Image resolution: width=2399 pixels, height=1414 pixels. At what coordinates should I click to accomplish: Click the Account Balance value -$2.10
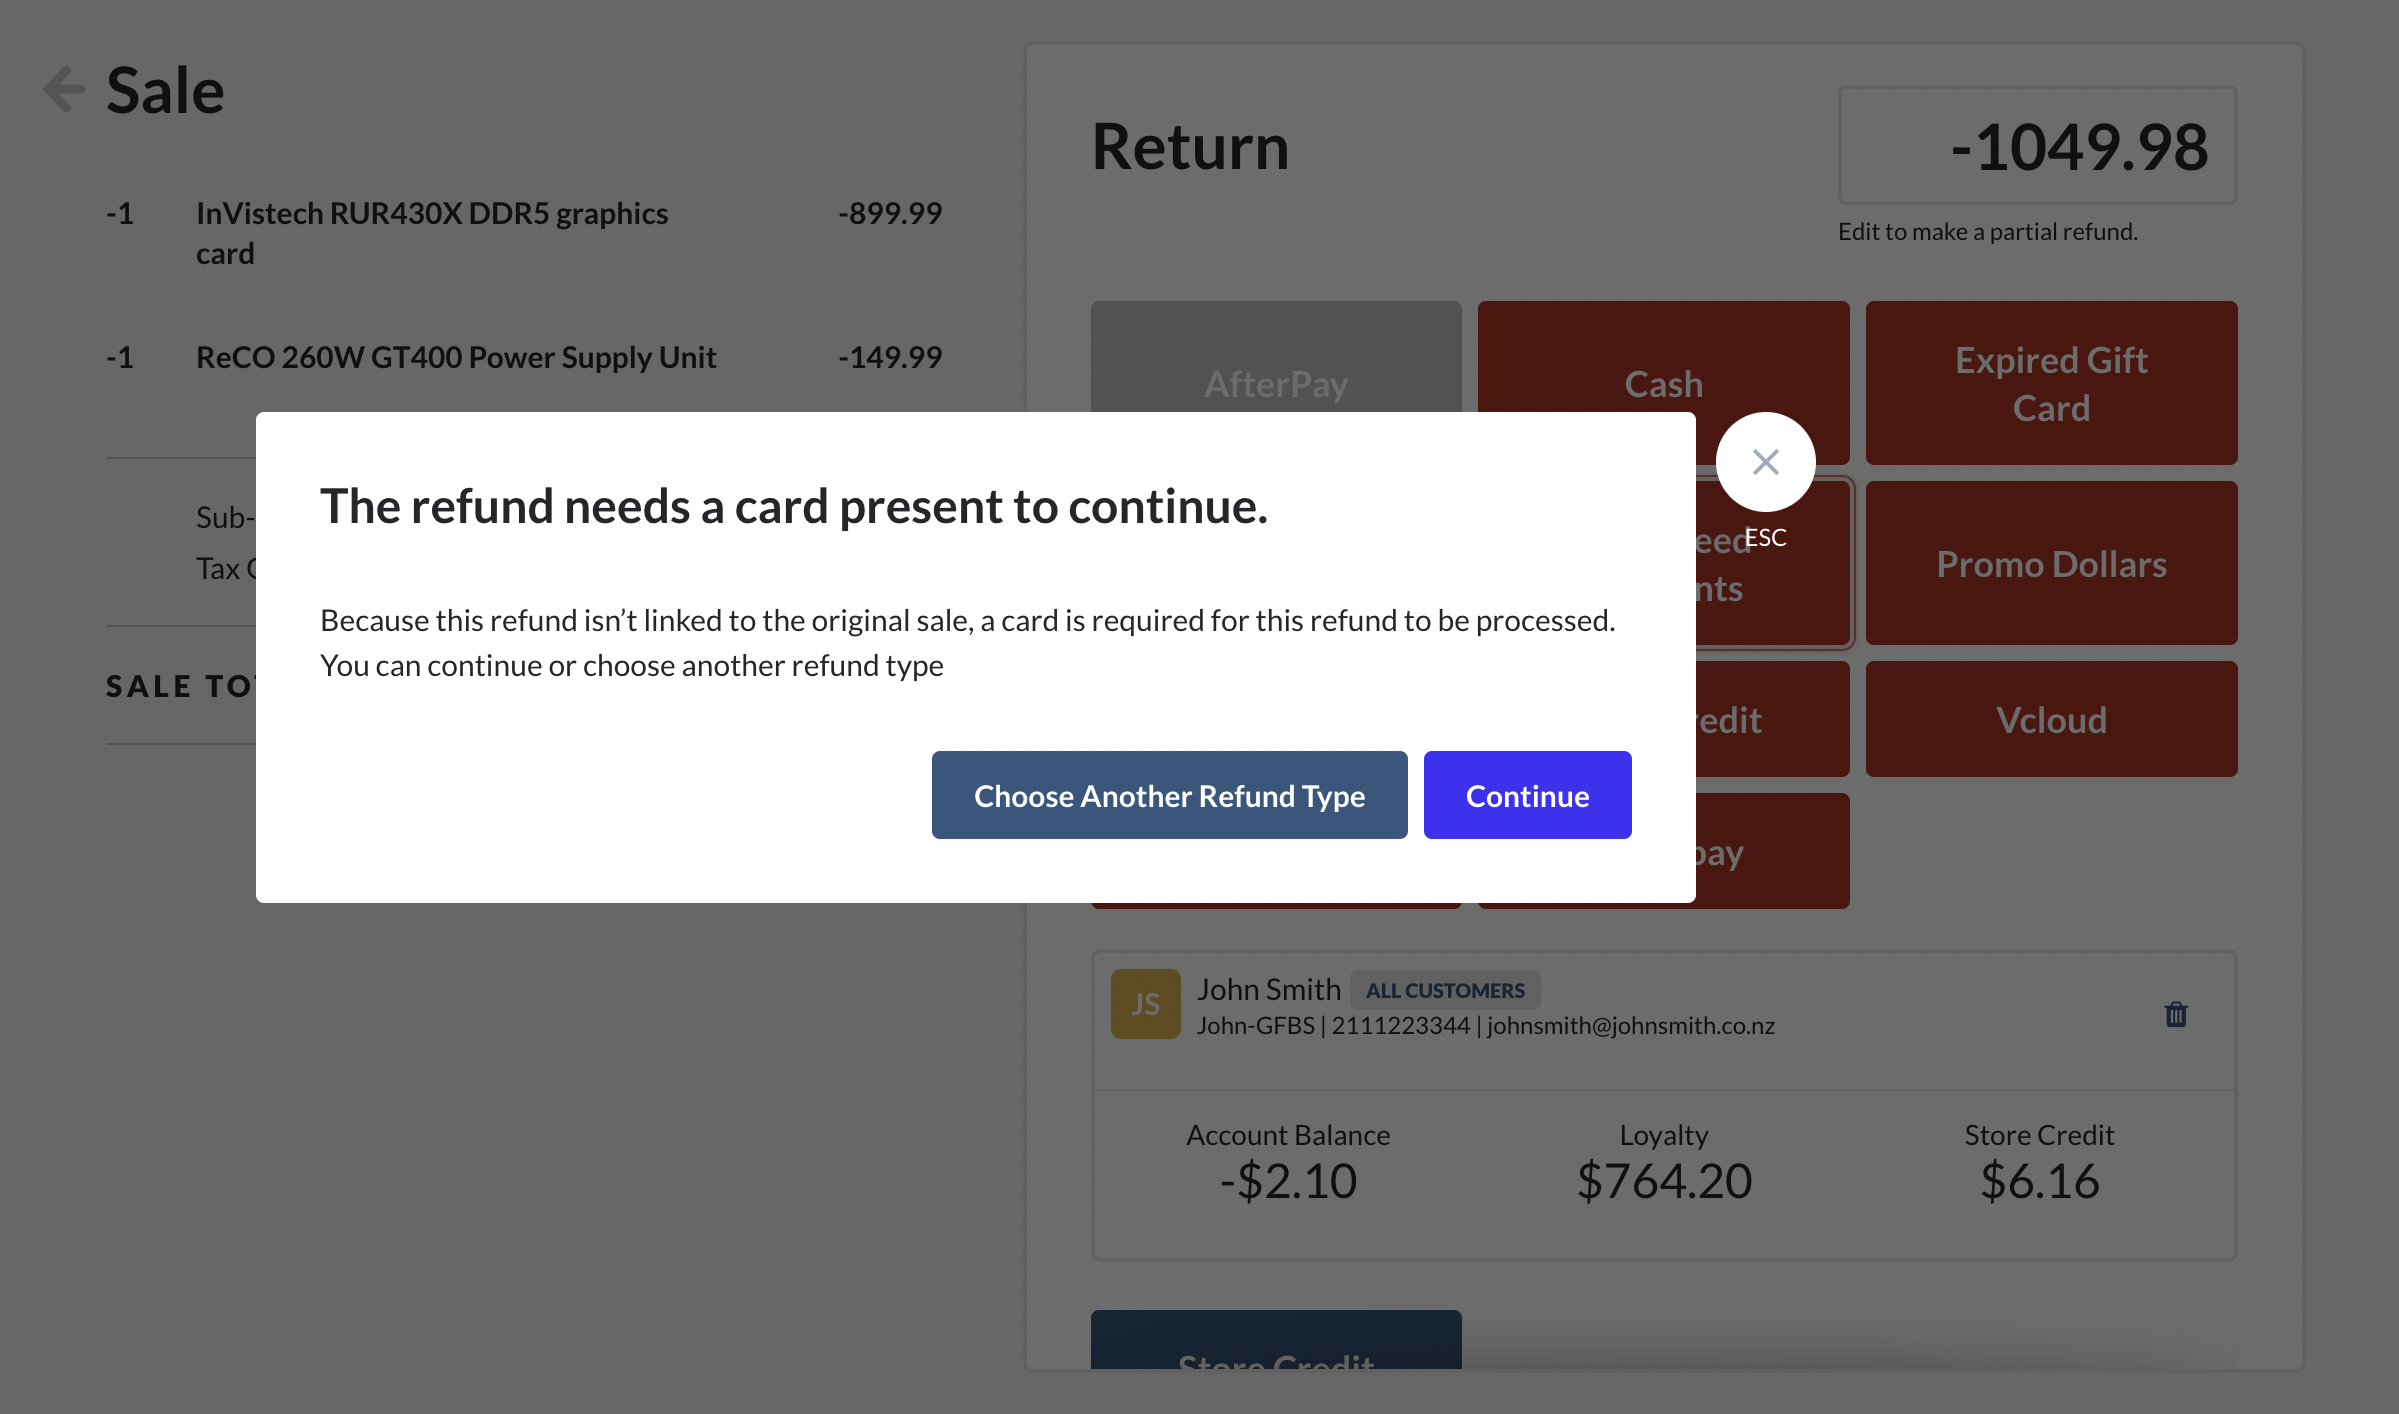(x=1288, y=1180)
